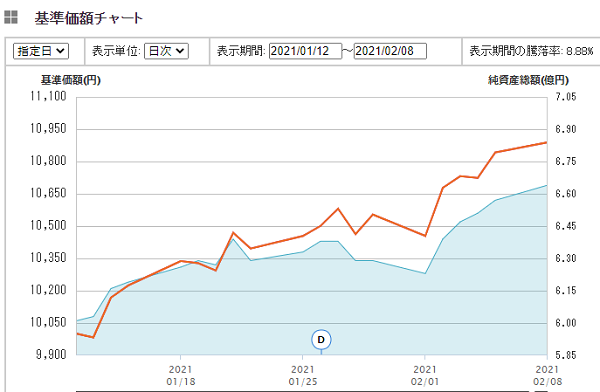Click the 2021 01/25 date label
Screen dimensions: 600x392
coord(303,376)
